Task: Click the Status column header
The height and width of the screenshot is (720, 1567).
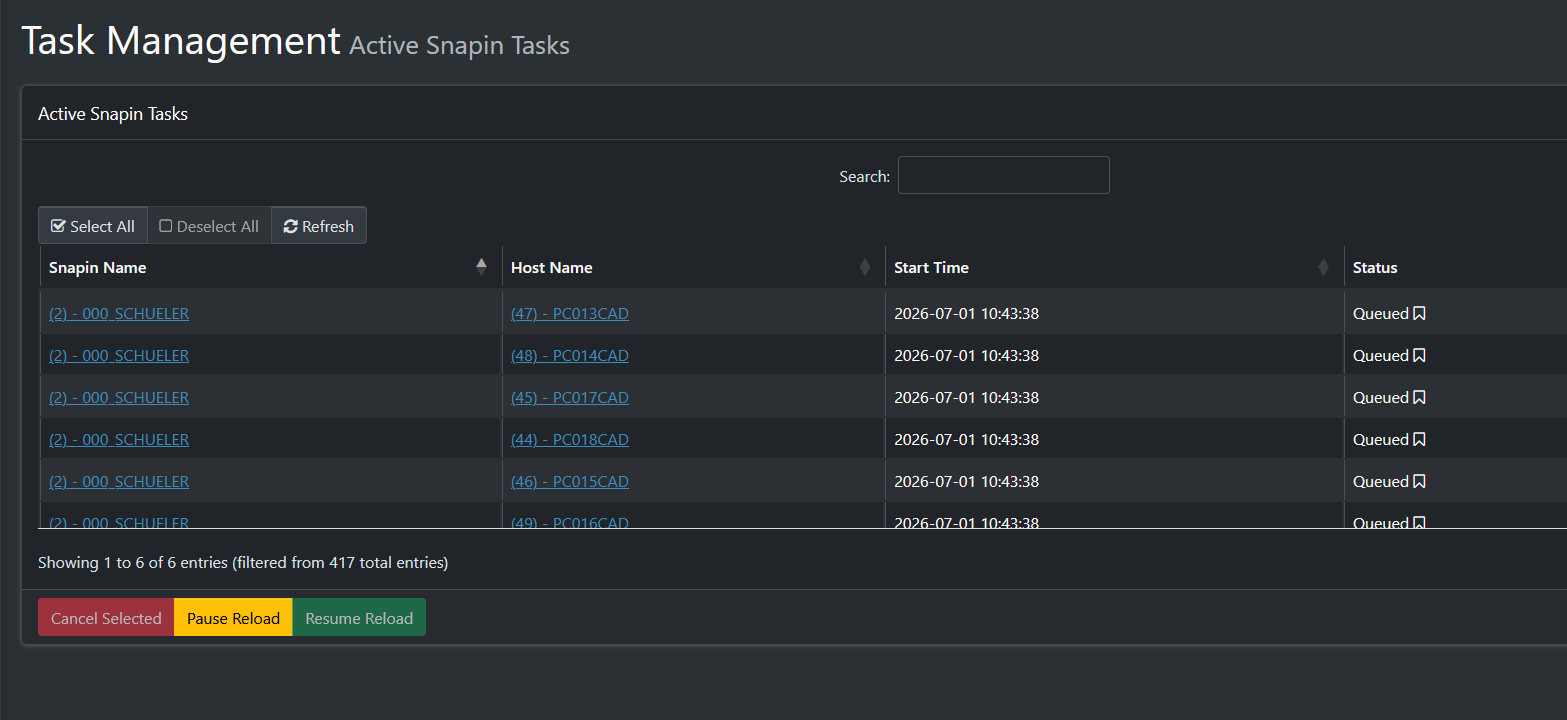Action: [1375, 268]
